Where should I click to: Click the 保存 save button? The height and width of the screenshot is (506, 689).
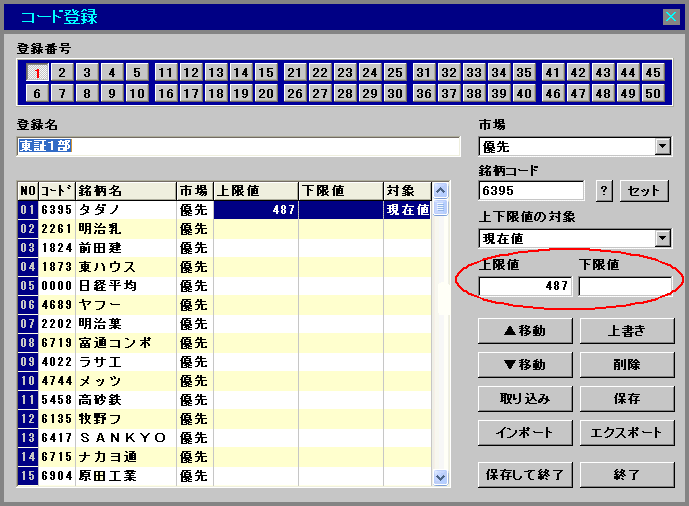[x=627, y=399]
